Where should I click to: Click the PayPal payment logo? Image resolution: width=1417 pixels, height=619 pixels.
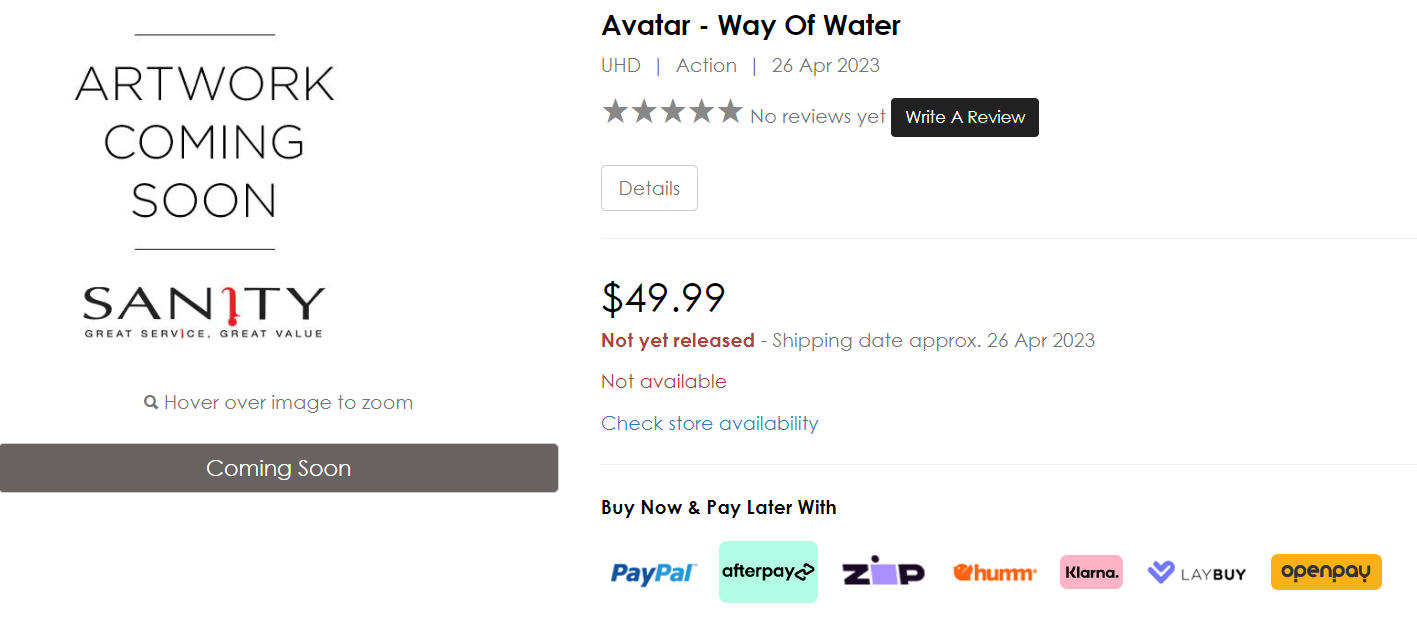(x=653, y=573)
